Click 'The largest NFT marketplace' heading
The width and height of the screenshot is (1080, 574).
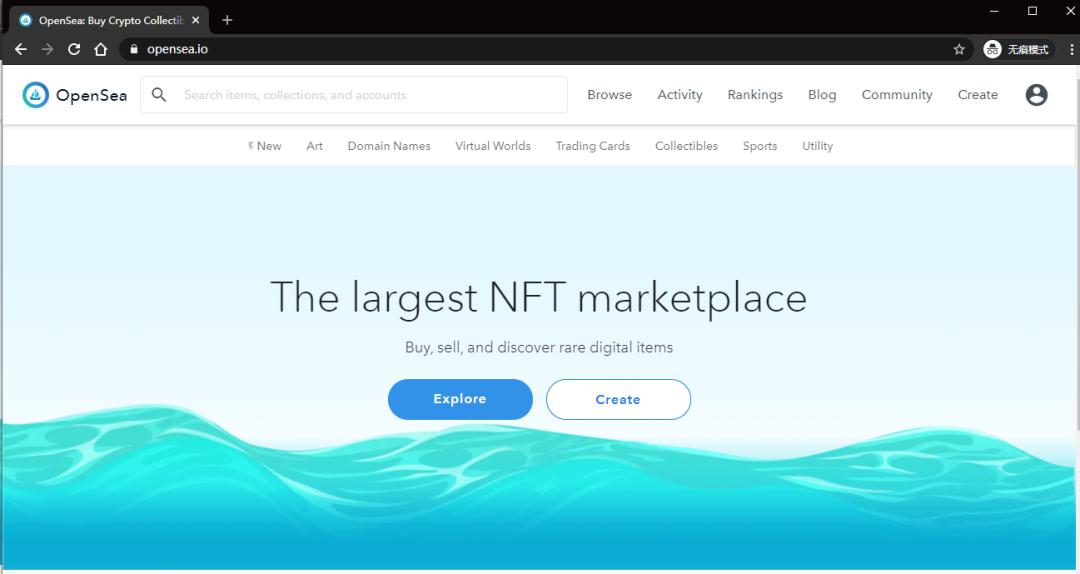[538, 298]
